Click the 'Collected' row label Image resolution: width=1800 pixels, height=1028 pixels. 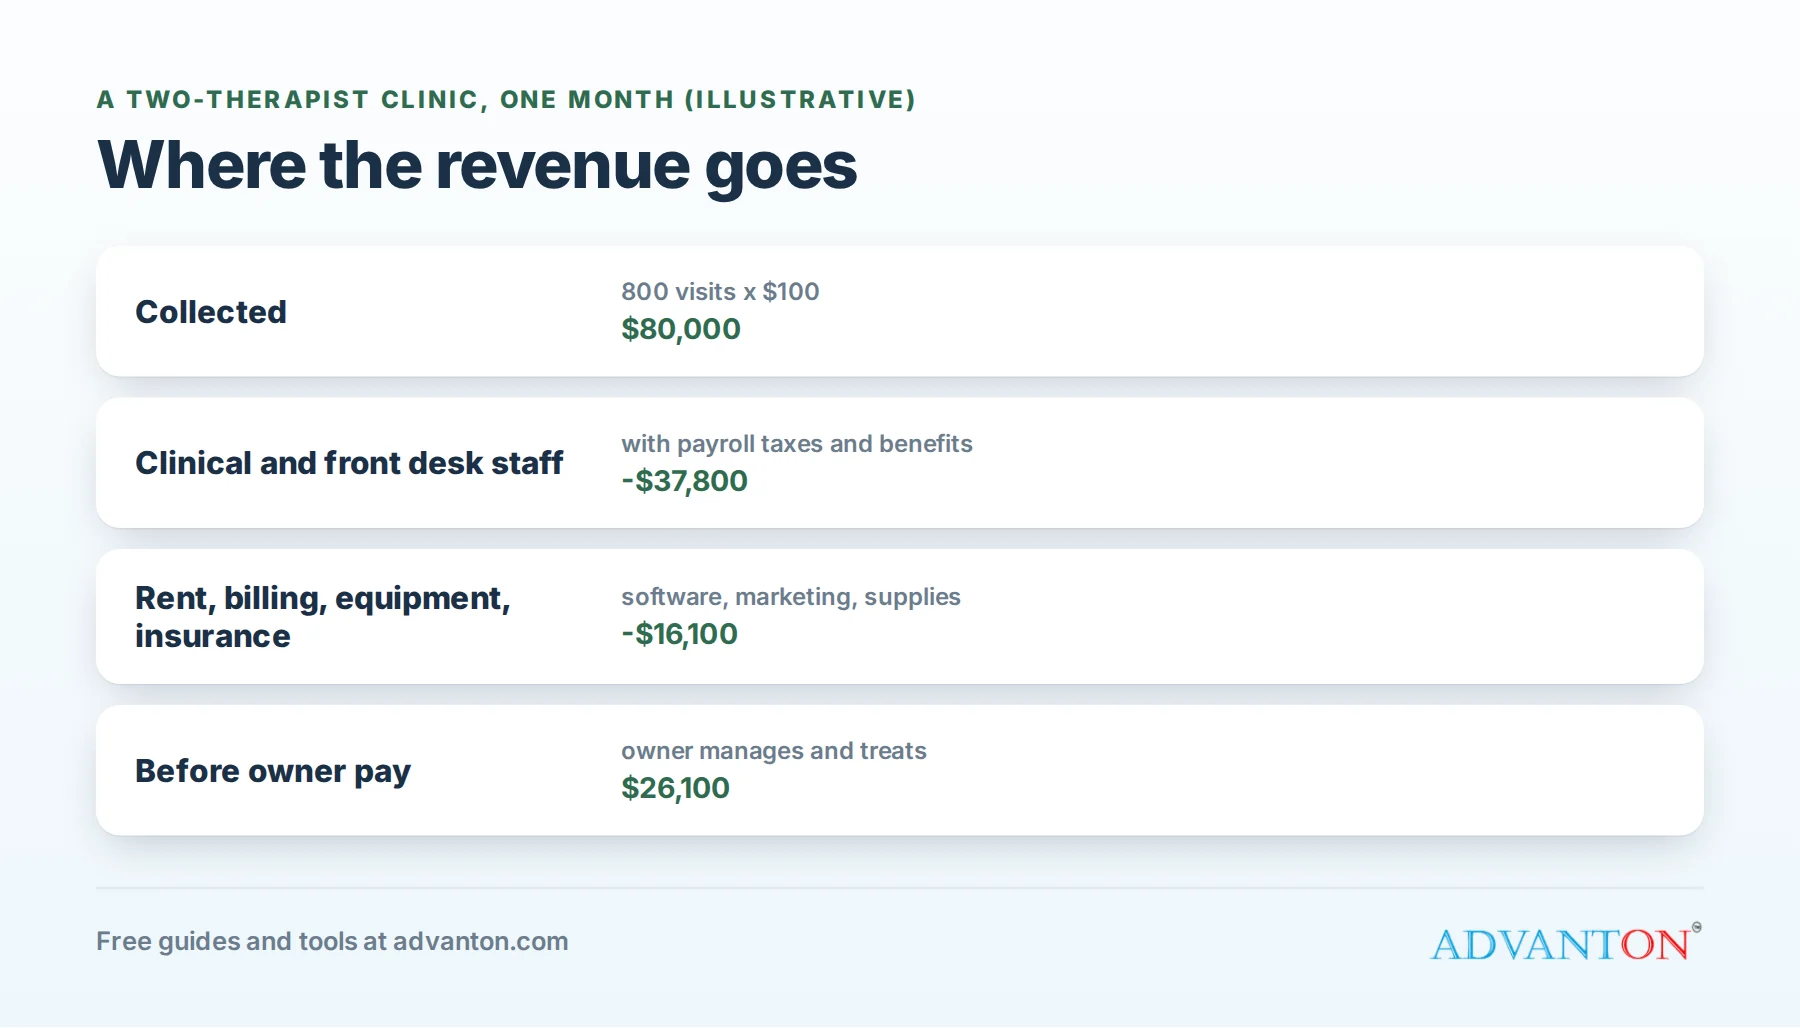pos(211,312)
